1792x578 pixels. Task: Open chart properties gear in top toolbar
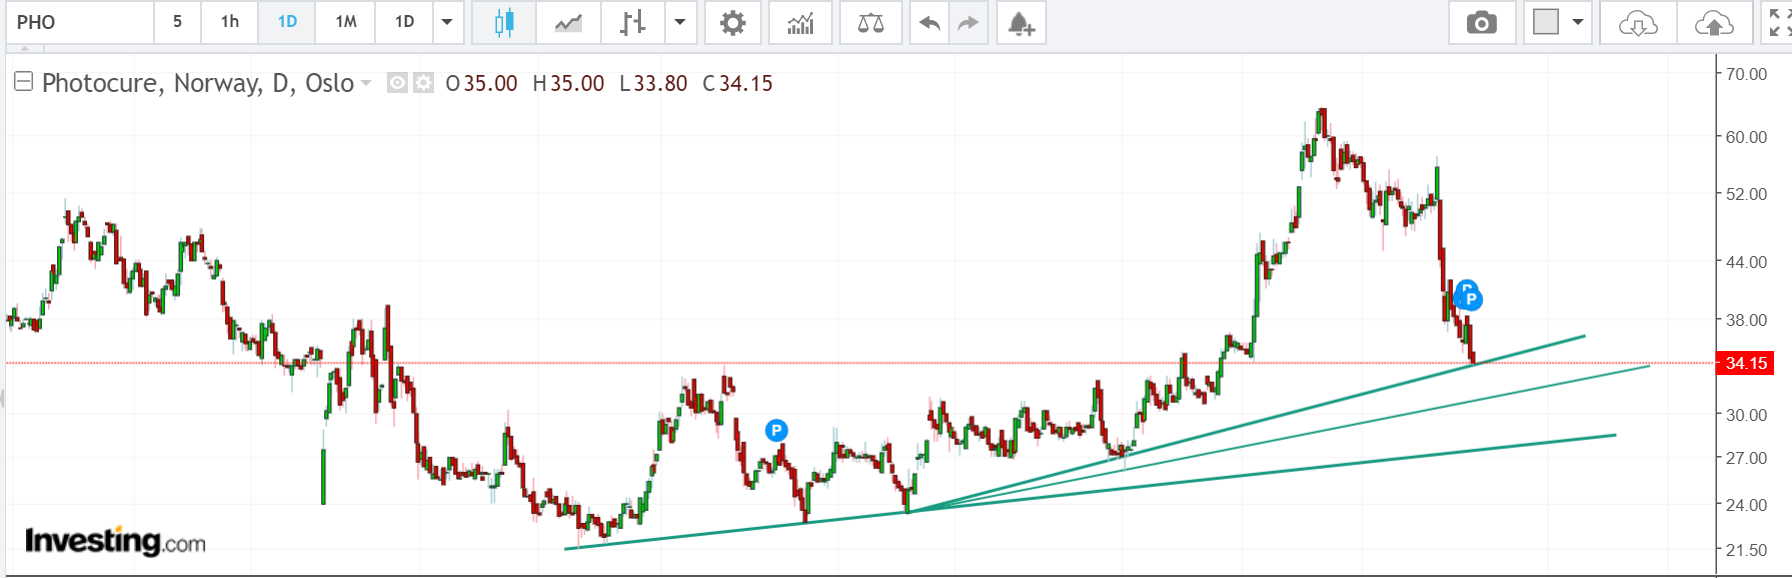(x=733, y=22)
